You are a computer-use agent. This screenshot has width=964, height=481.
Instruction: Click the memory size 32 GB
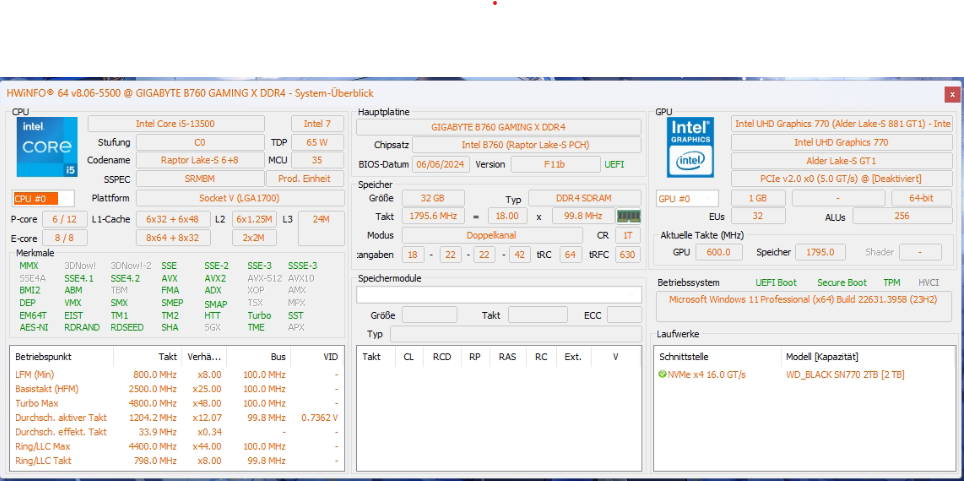coord(433,198)
